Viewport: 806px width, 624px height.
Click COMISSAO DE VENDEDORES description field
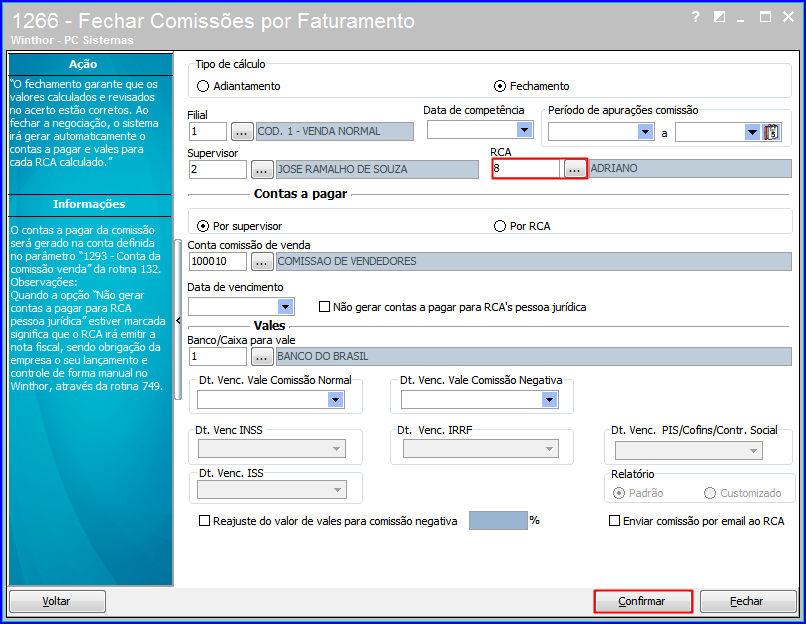pyautogui.click(x=534, y=262)
